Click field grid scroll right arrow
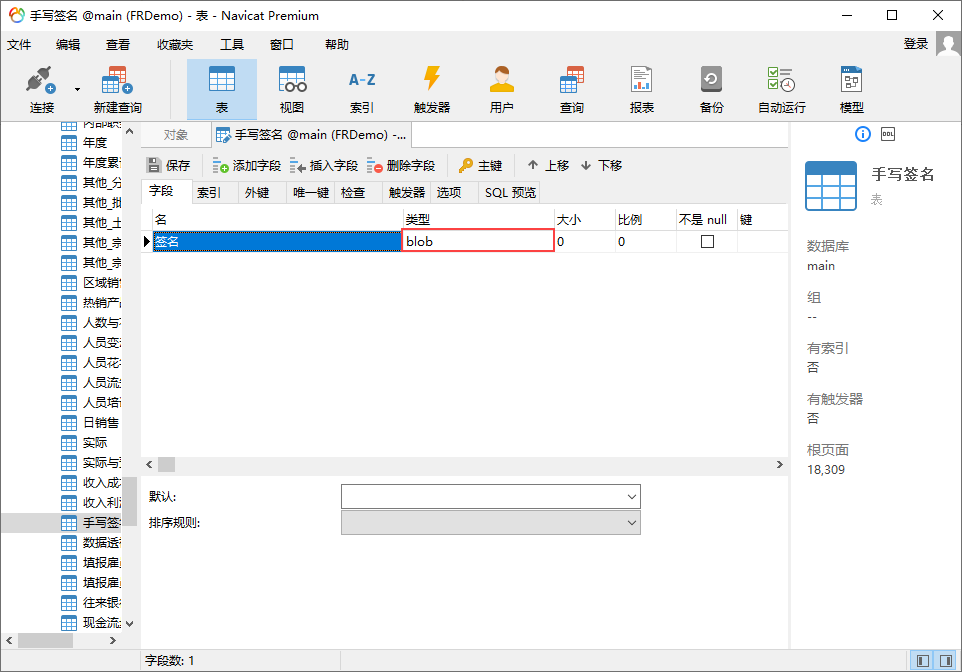This screenshot has height=672, width=962. 780,465
